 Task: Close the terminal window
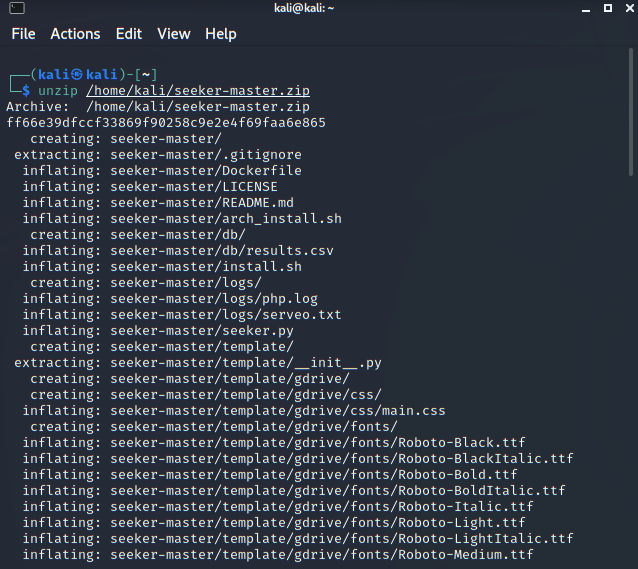pyautogui.click(x=629, y=8)
